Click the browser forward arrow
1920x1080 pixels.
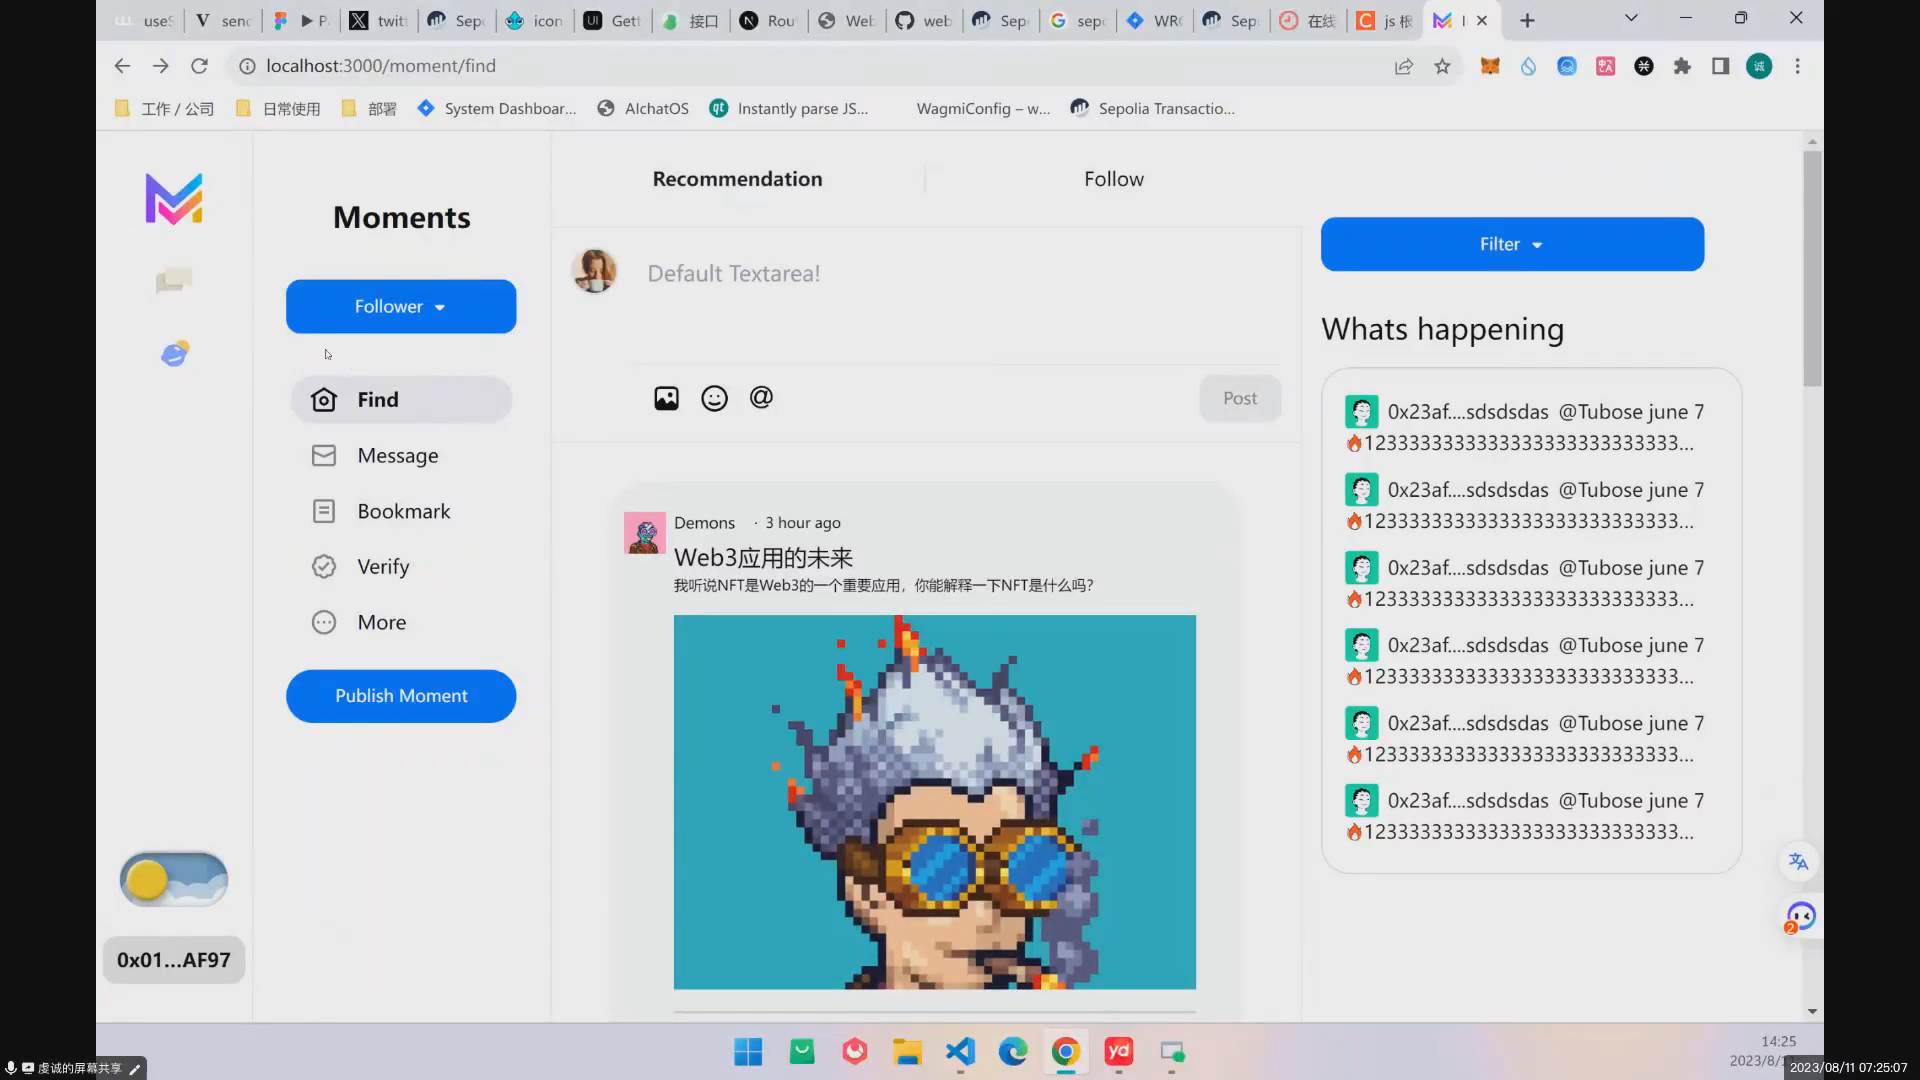160,66
